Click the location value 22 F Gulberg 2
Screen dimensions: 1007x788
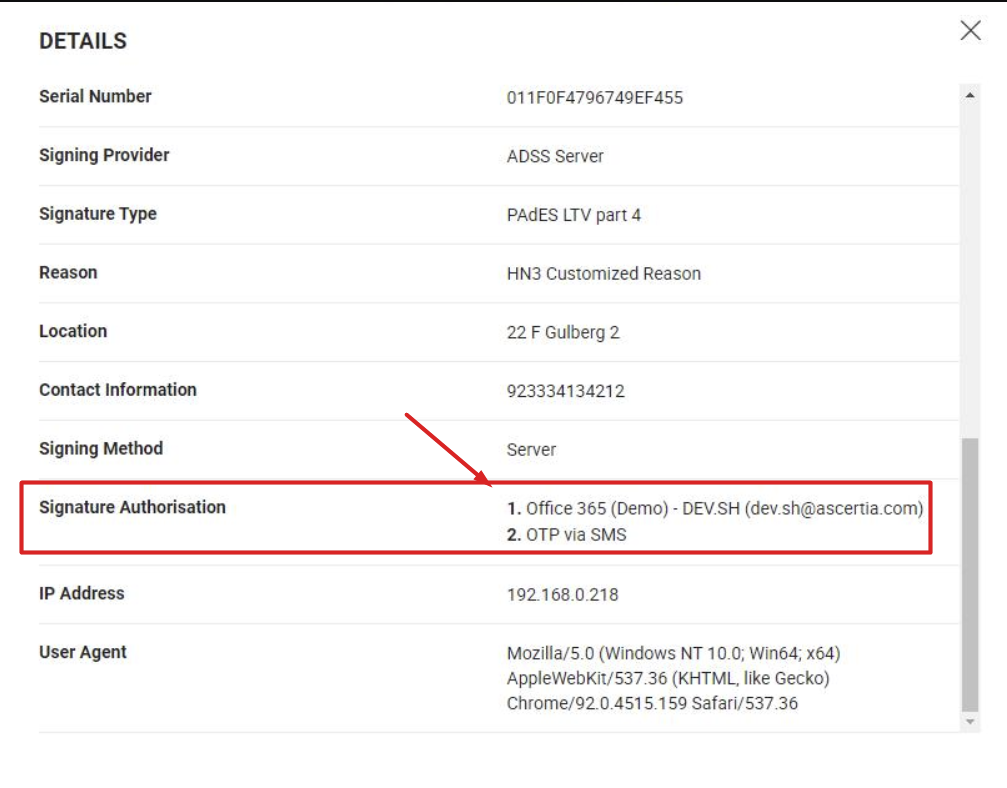pos(563,332)
